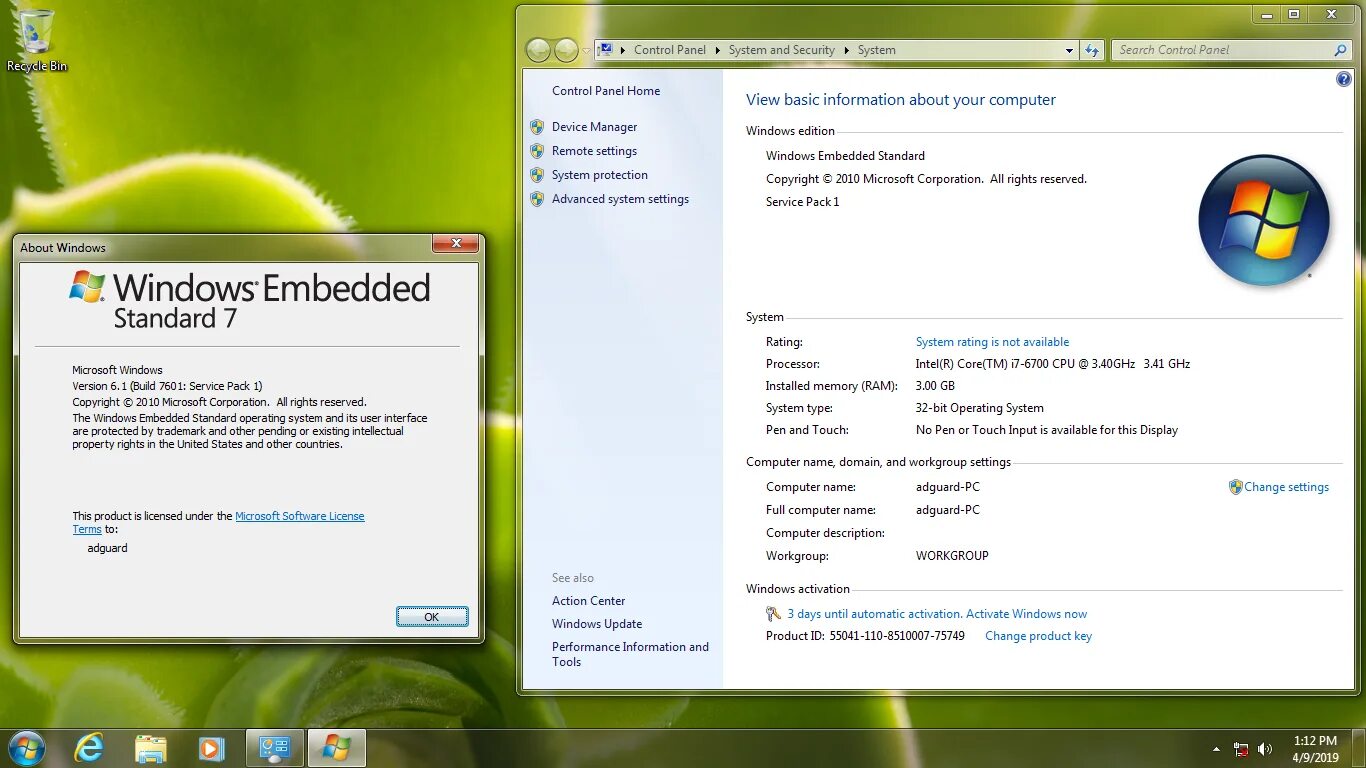Click the search magnifier icon
The image size is (1366, 768).
coord(1341,50)
